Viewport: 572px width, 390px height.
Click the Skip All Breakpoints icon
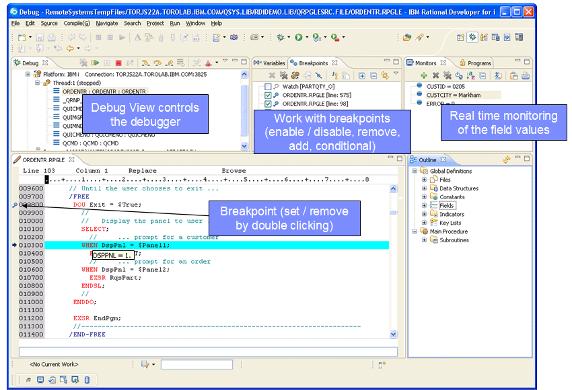coord(319,76)
